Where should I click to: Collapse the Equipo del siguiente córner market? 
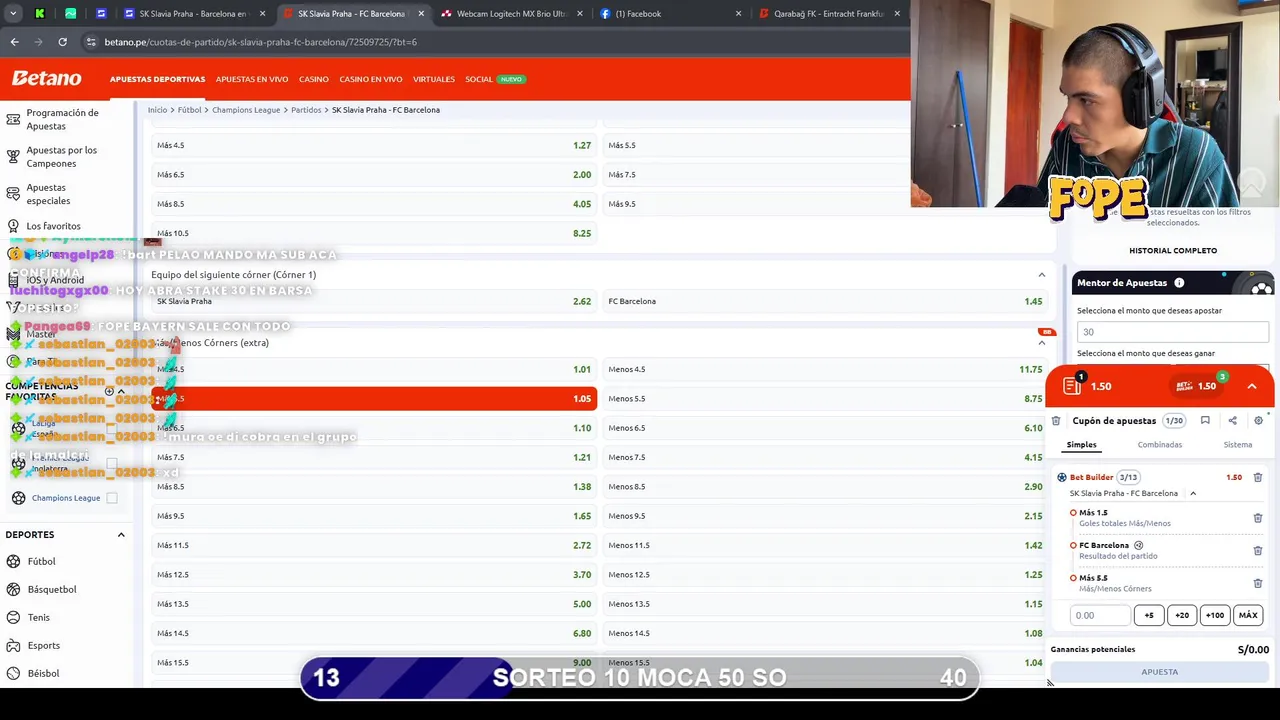pos(1041,275)
